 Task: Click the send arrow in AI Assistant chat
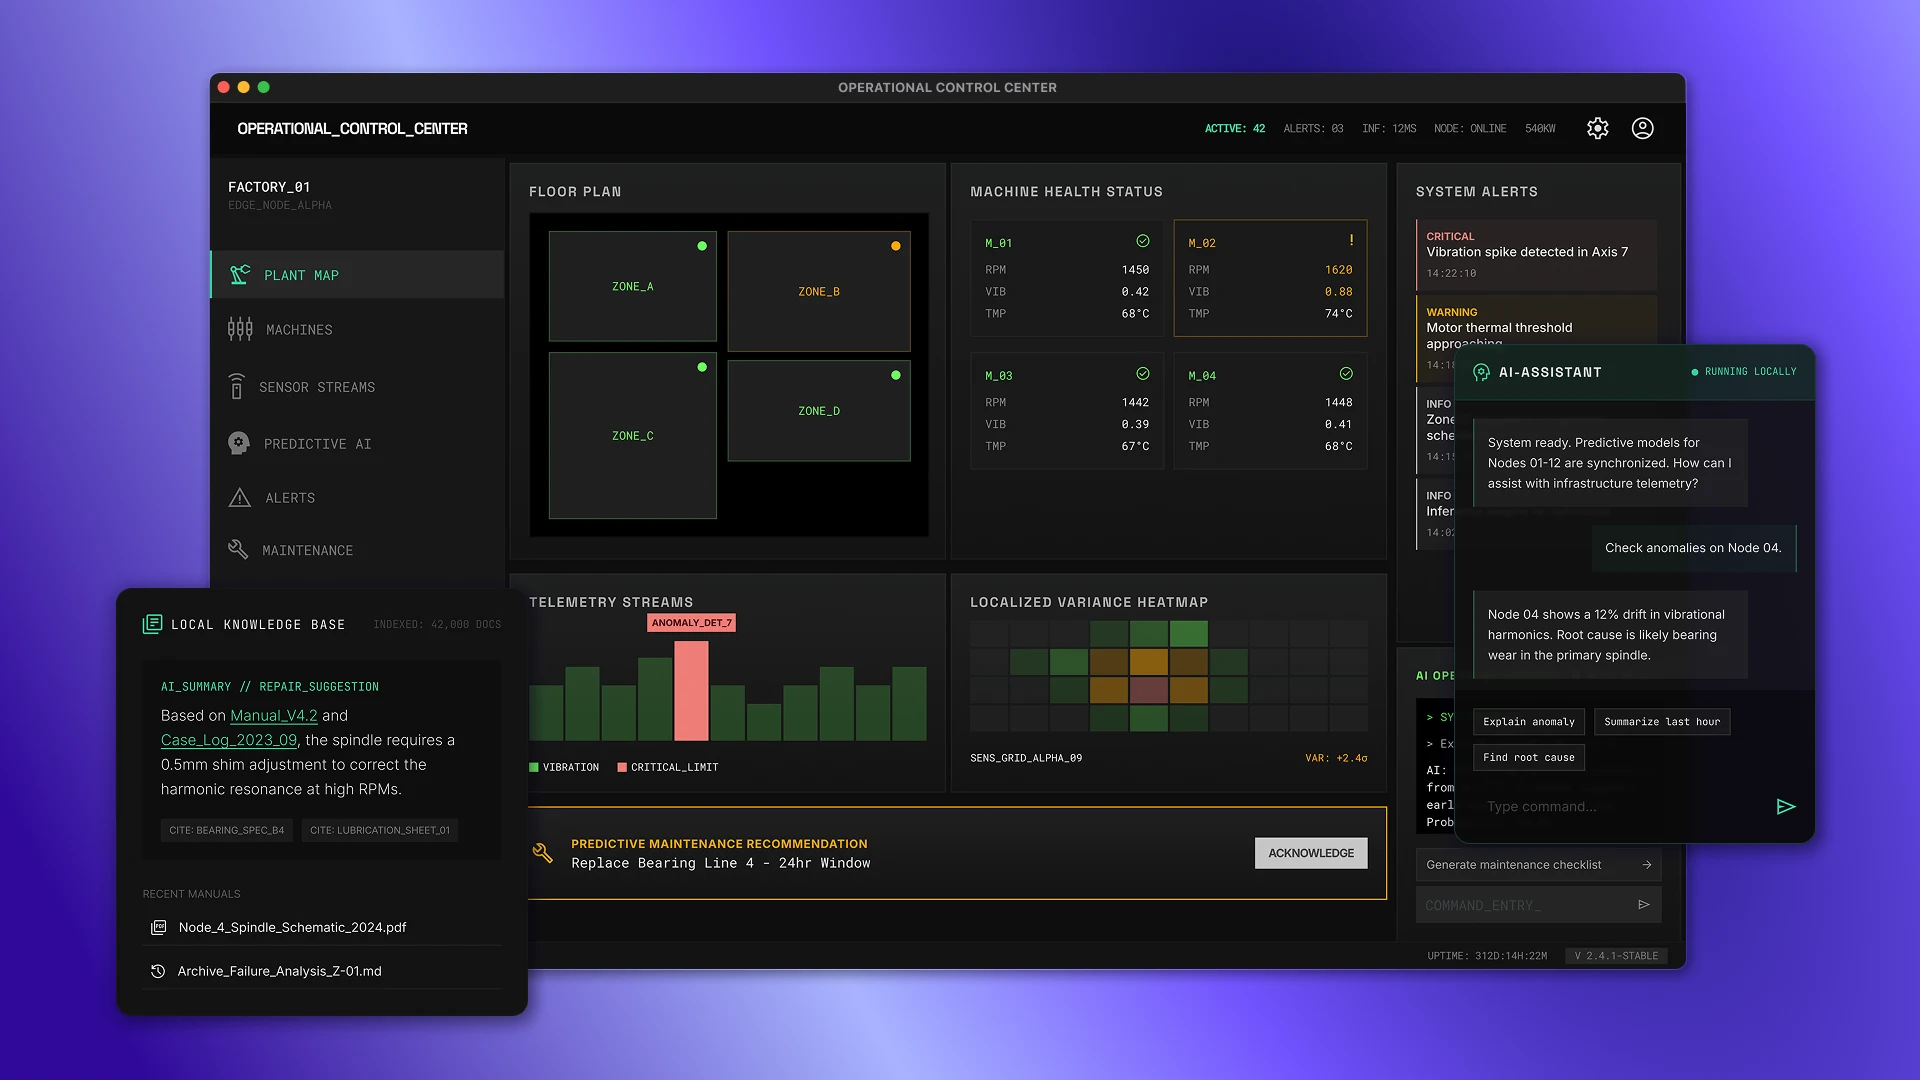coord(1786,806)
